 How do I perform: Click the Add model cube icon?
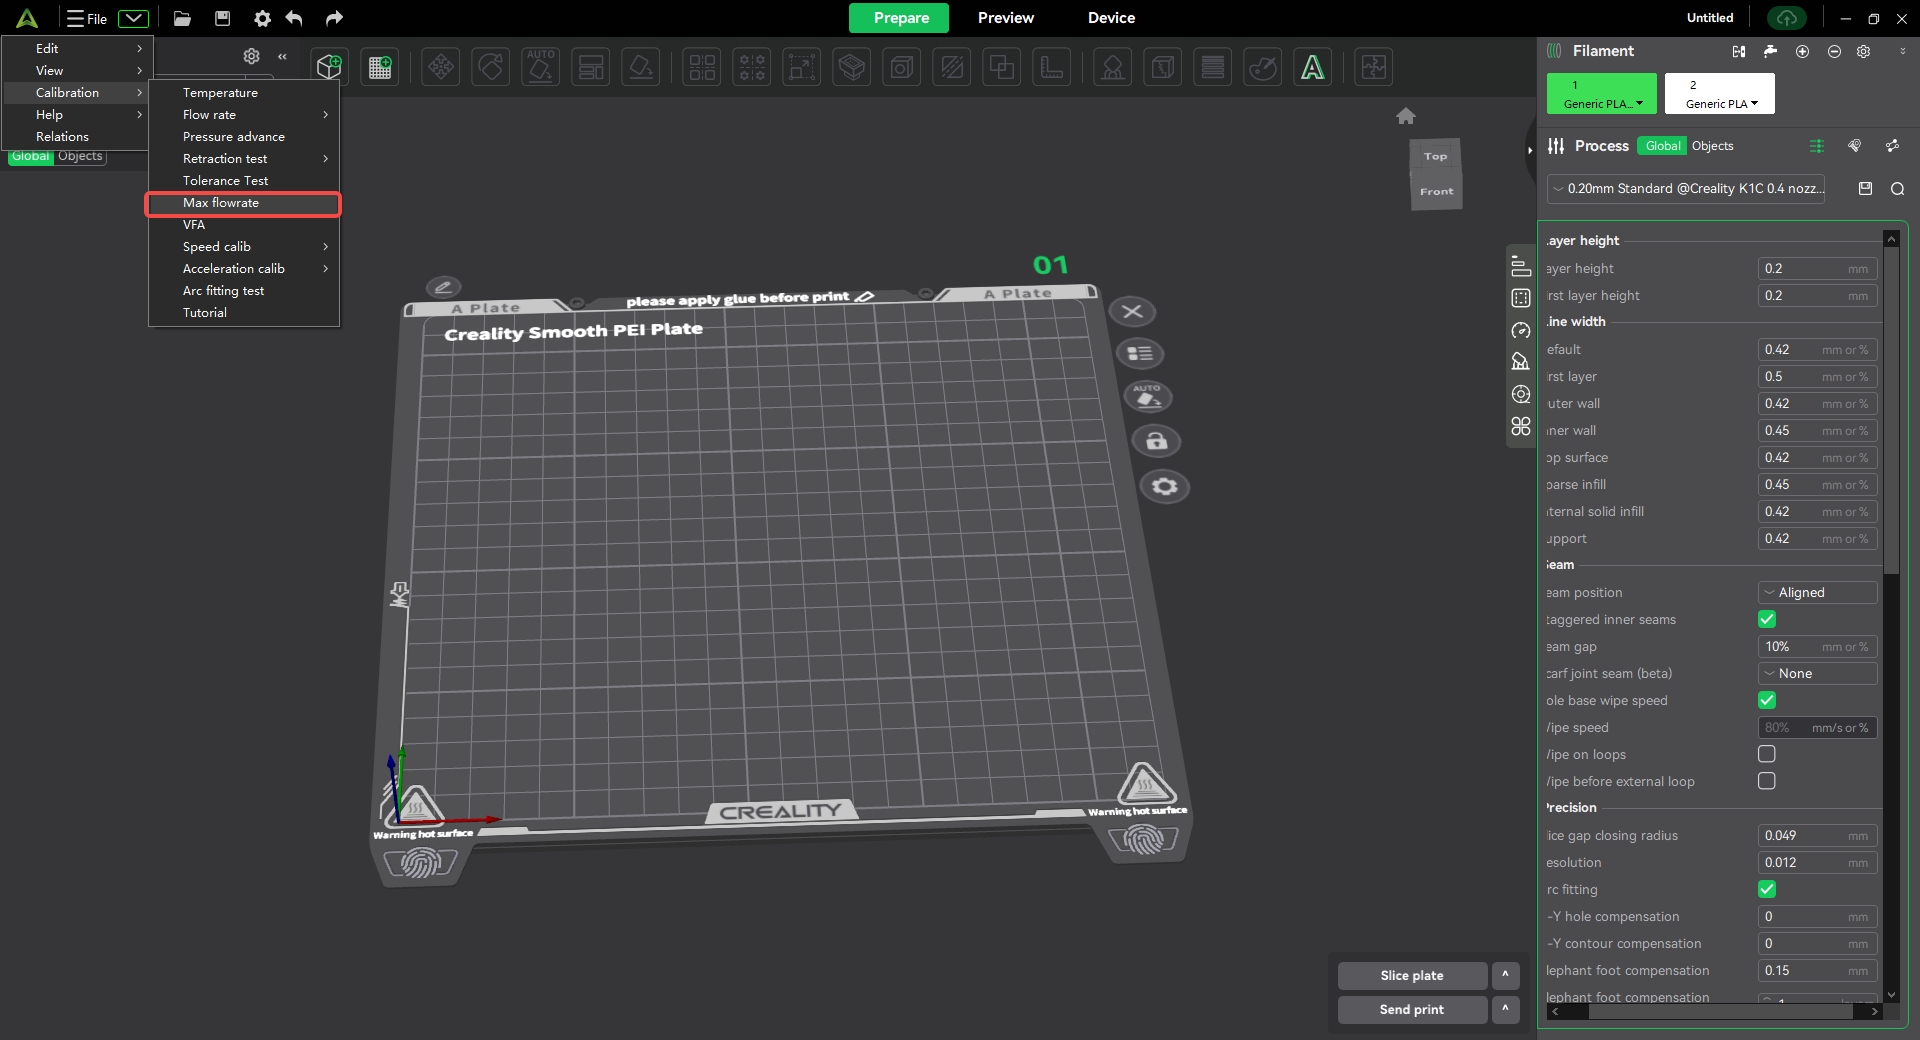[x=329, y=67]
